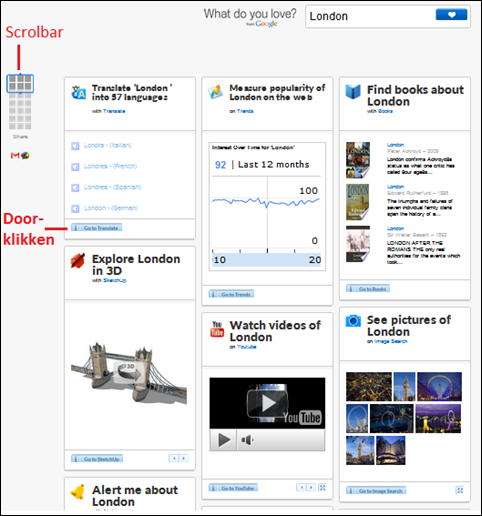482x516 pixels.
Task: Click the Books card icon
Action: 353,92
